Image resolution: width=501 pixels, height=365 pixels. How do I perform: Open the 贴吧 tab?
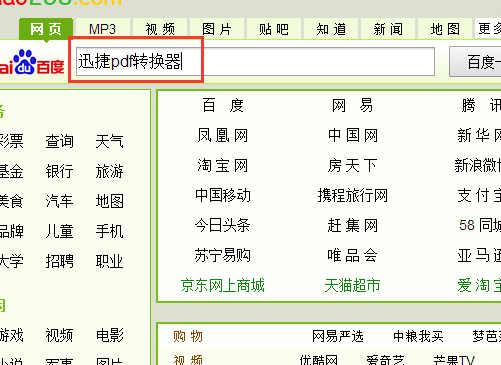pyautogui.click(x=274, y=29)
